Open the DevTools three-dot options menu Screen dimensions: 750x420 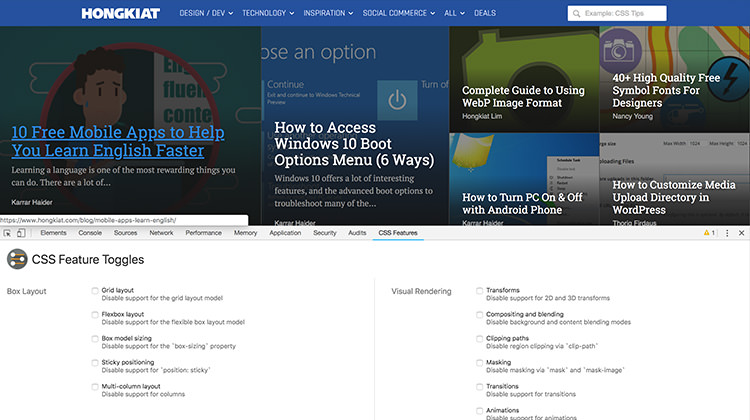tap(725, 232)
